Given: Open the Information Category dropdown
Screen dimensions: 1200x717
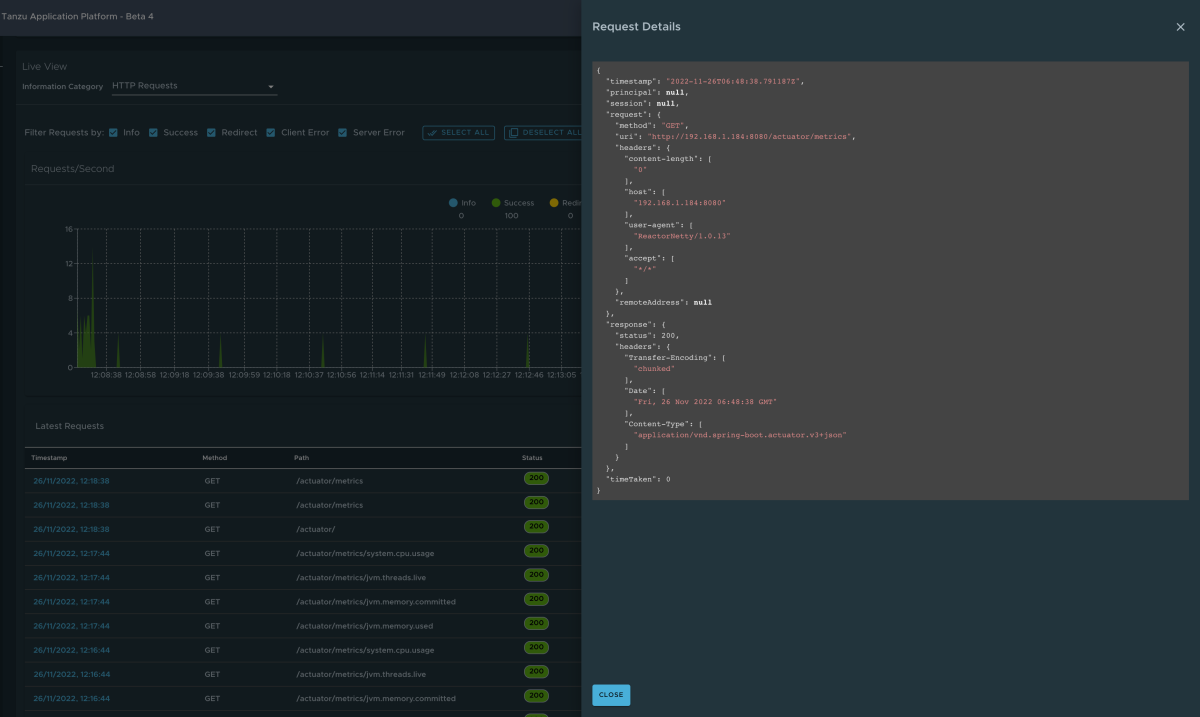Looking at the screenshot, I should tap(192, 87).
